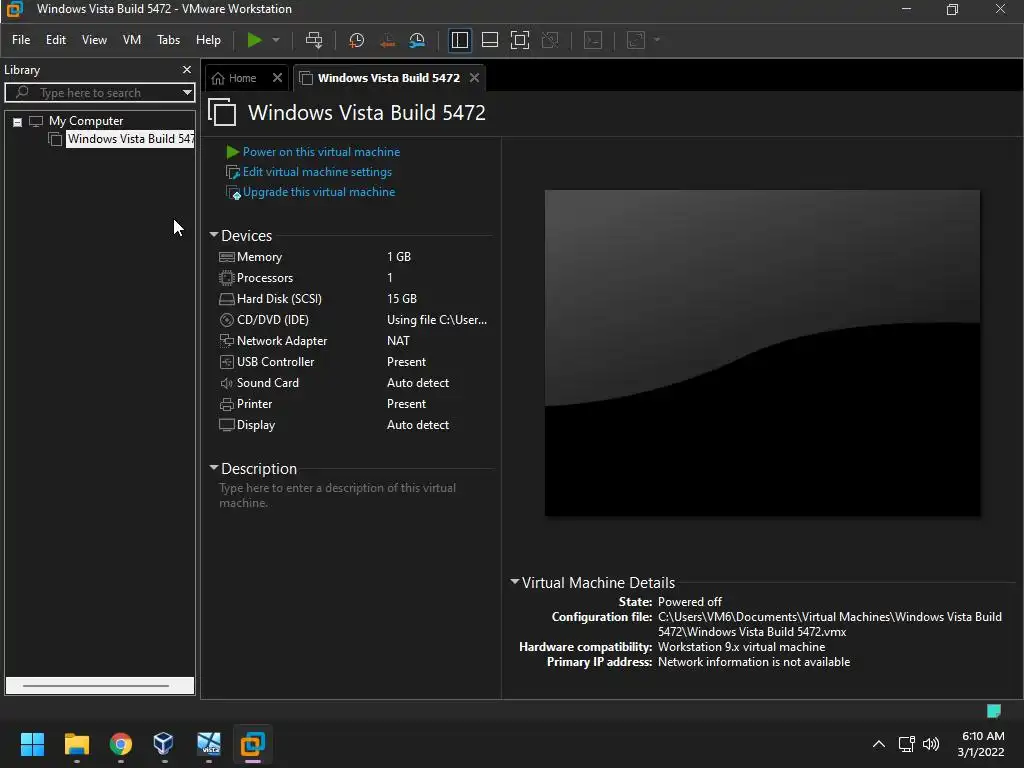This screenshot has width=1024, height=768.
Task: Select the CD/DVD (IDE) device
Action: pyautogui.click(x=353, y=319)
